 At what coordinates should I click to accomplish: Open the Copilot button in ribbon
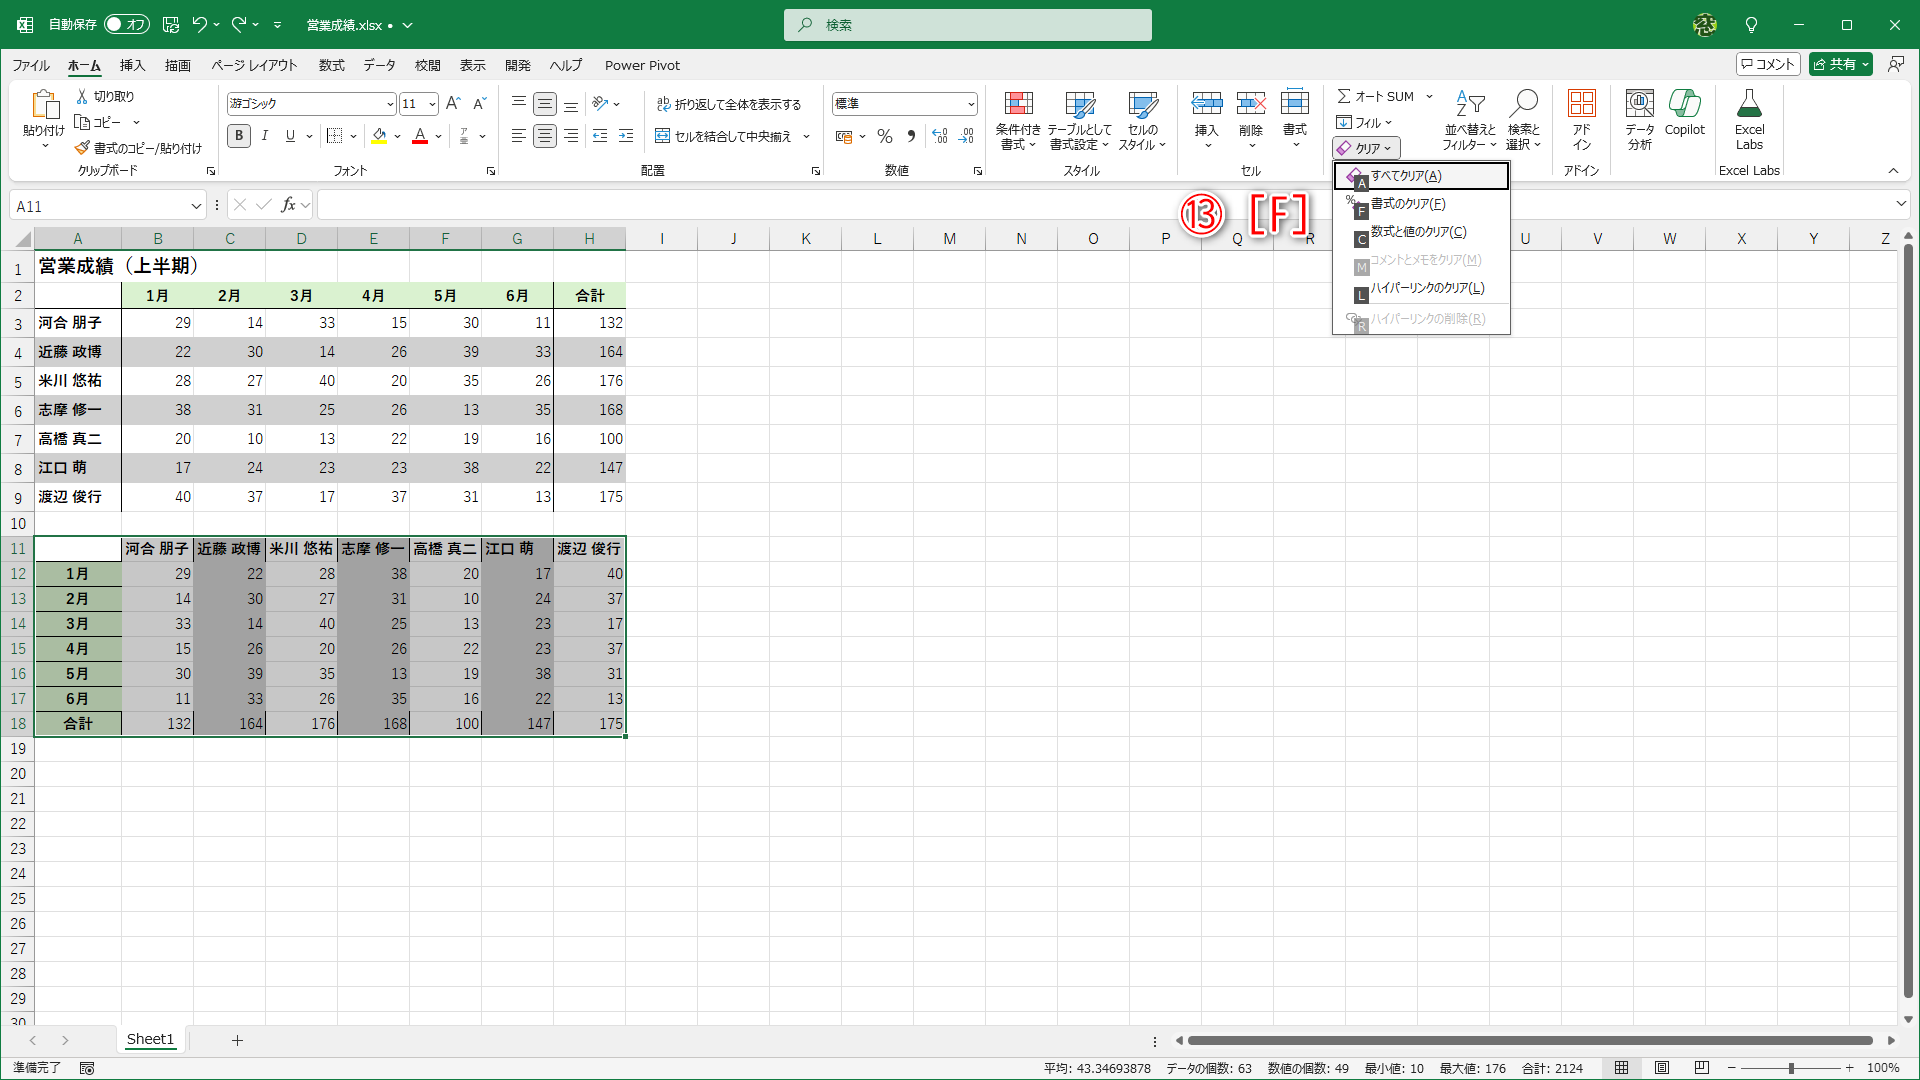1684,104
